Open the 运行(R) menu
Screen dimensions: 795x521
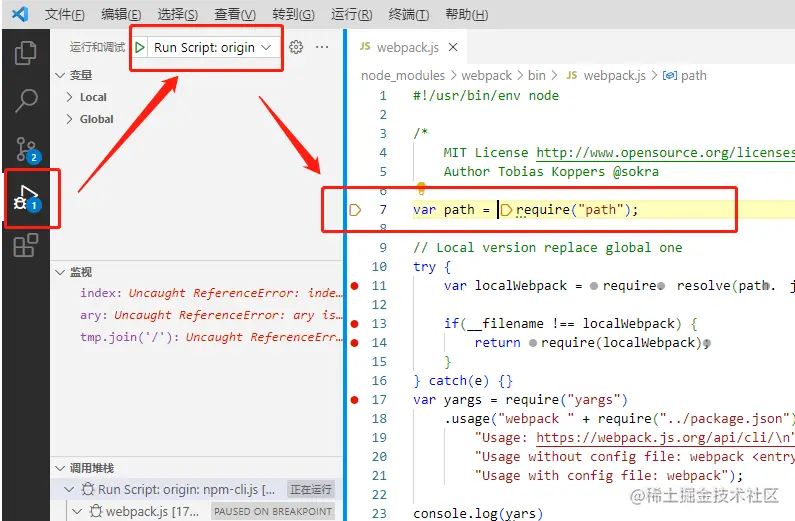pyautogui.click(x=351, y=14)
